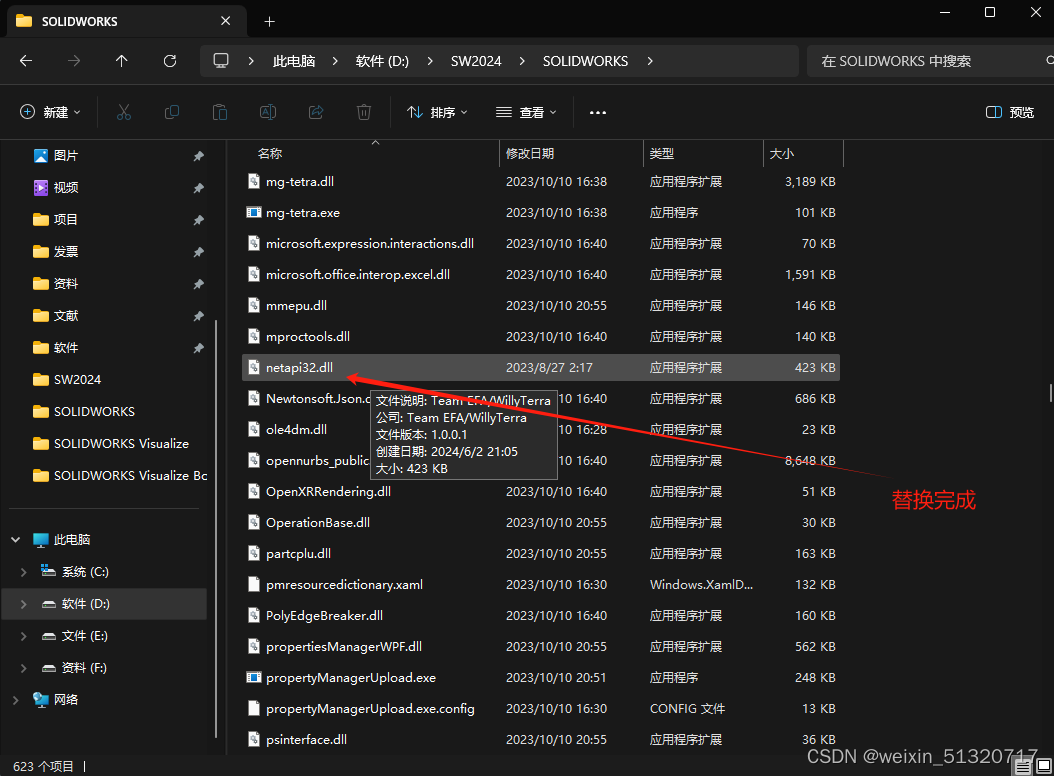Expand the 资料 (F:) drive node

24,668
